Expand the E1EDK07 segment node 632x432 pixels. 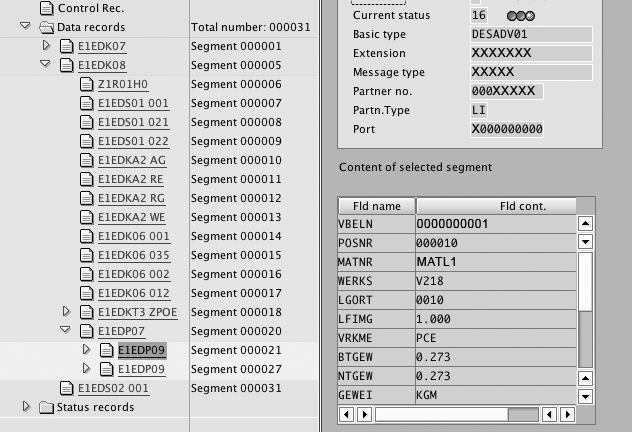tap(46, 45)
